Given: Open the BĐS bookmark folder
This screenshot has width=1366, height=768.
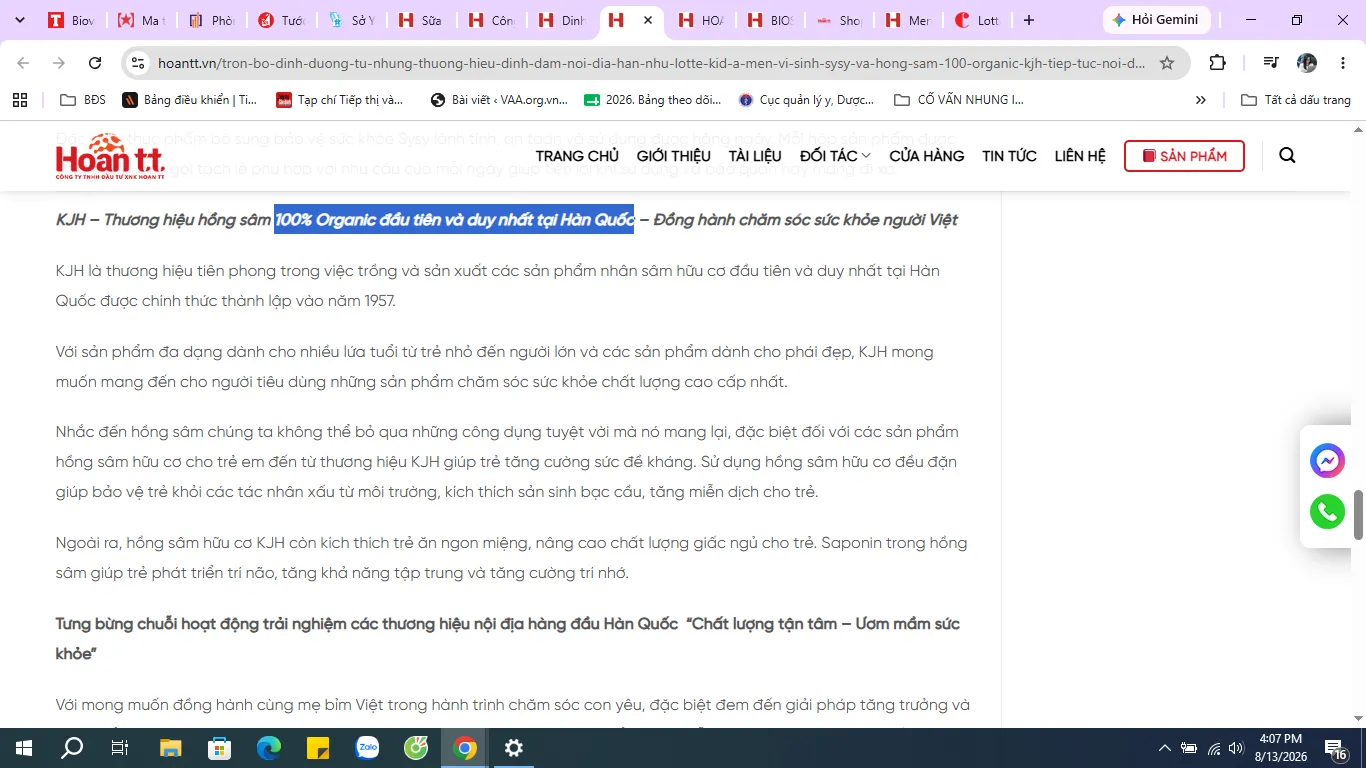Looking at the screenshot, I should 83,100.
